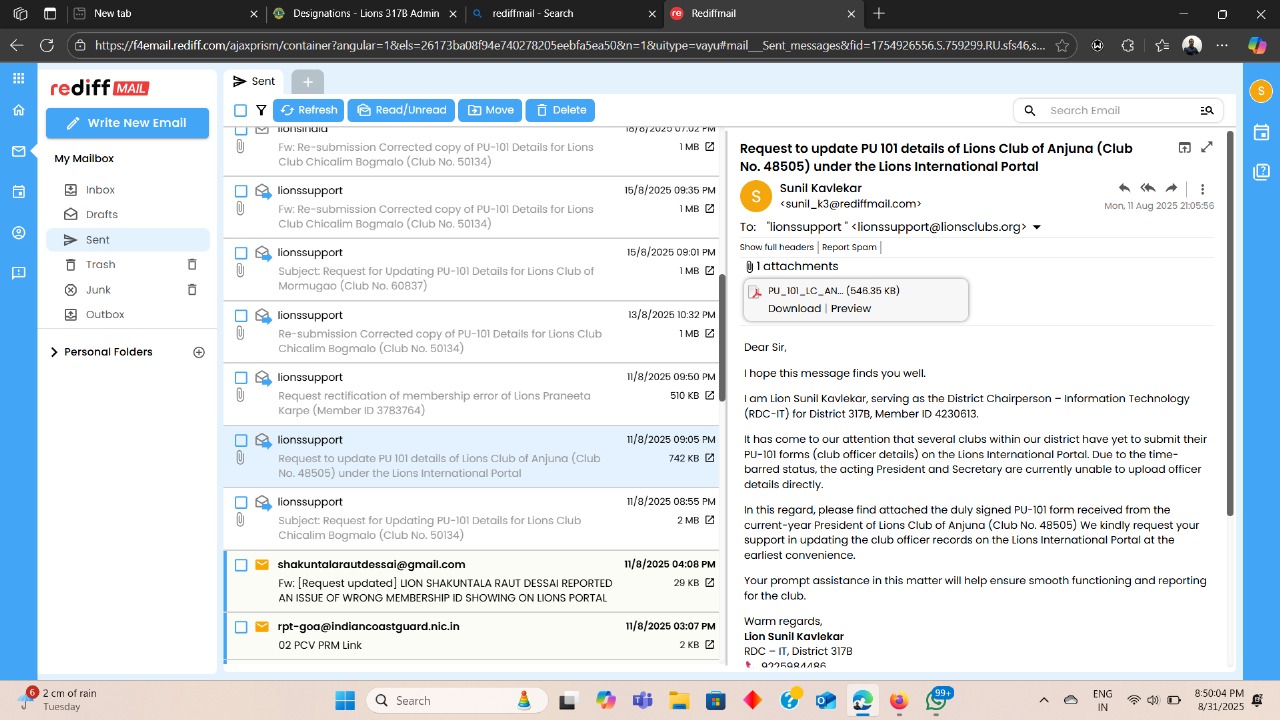Click the reply-all icon in email header
The width and height of the screenshot is (1280, 720).
point(1148,188)
